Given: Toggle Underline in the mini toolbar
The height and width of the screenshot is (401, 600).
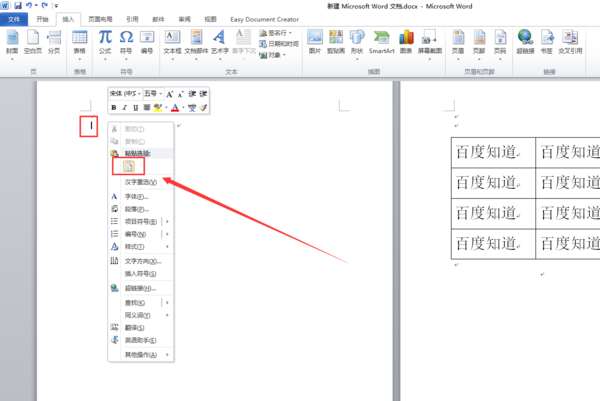Looking at the screenshot, I should pyautogui.click(x=135, y=108).
